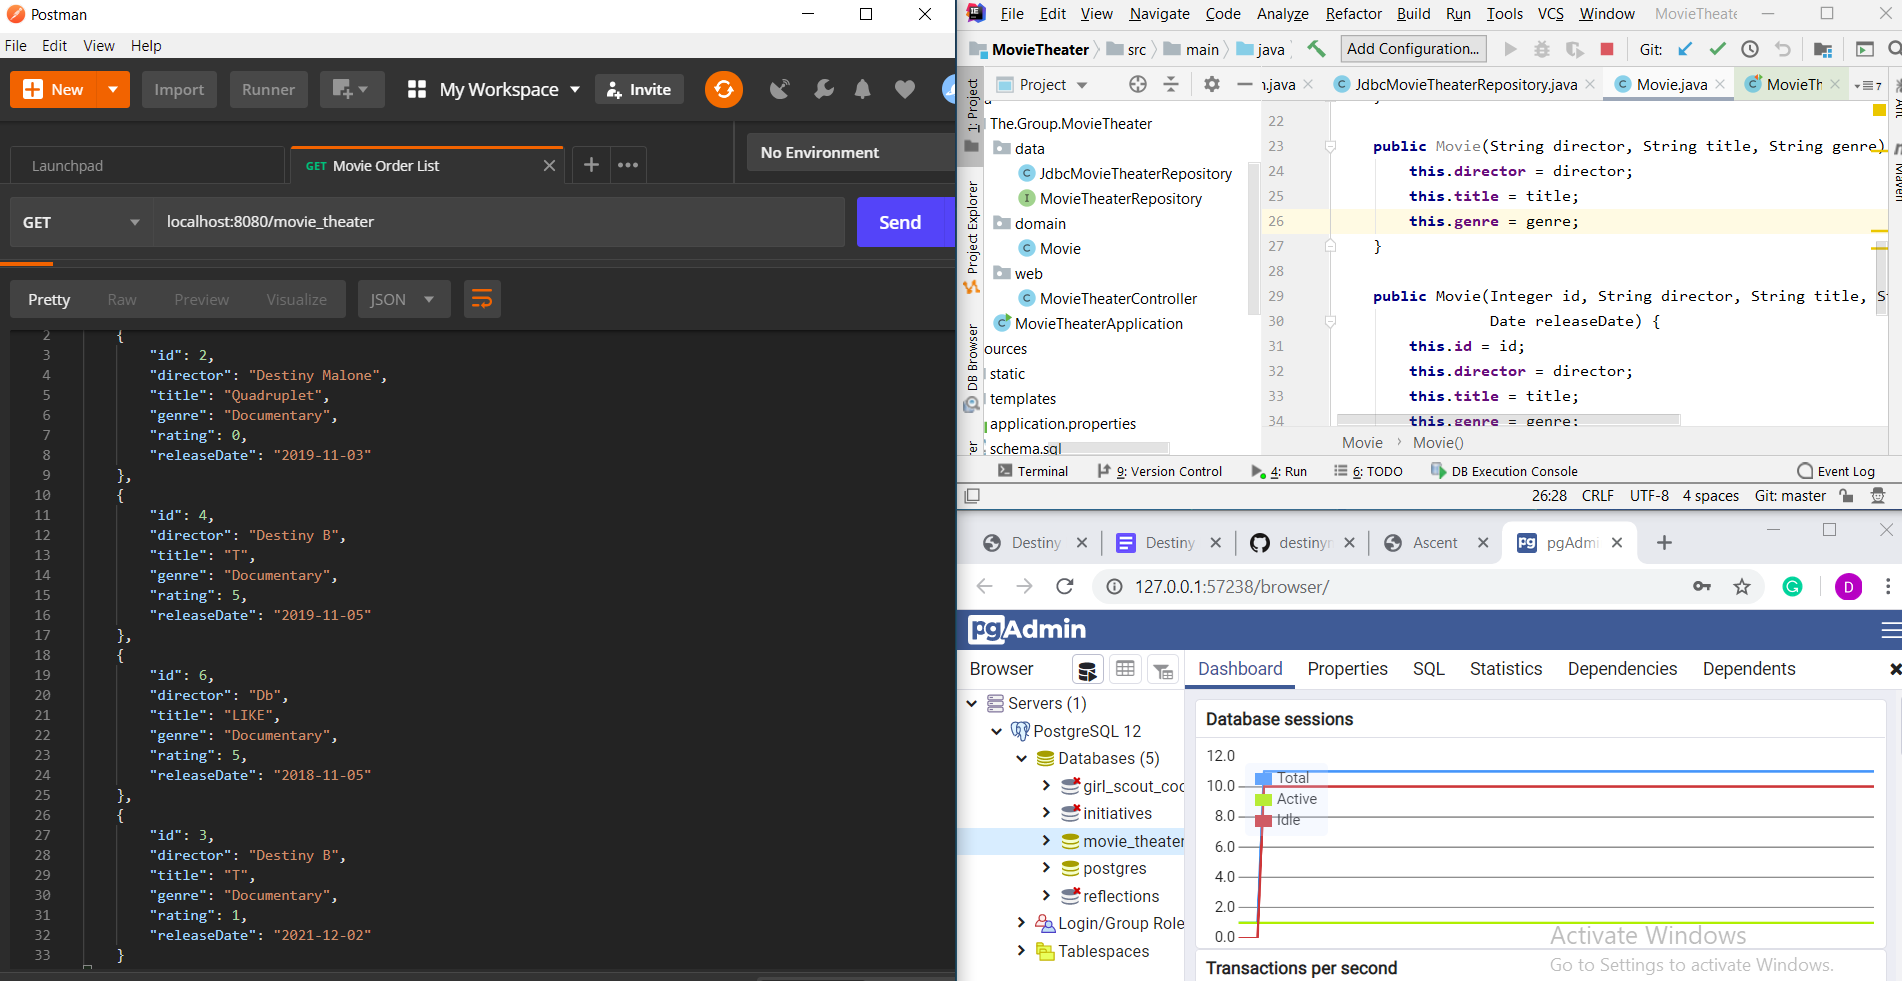Switch to pgAdmin Statistics tab
1902x981 pixels.
click(1505, 669)
